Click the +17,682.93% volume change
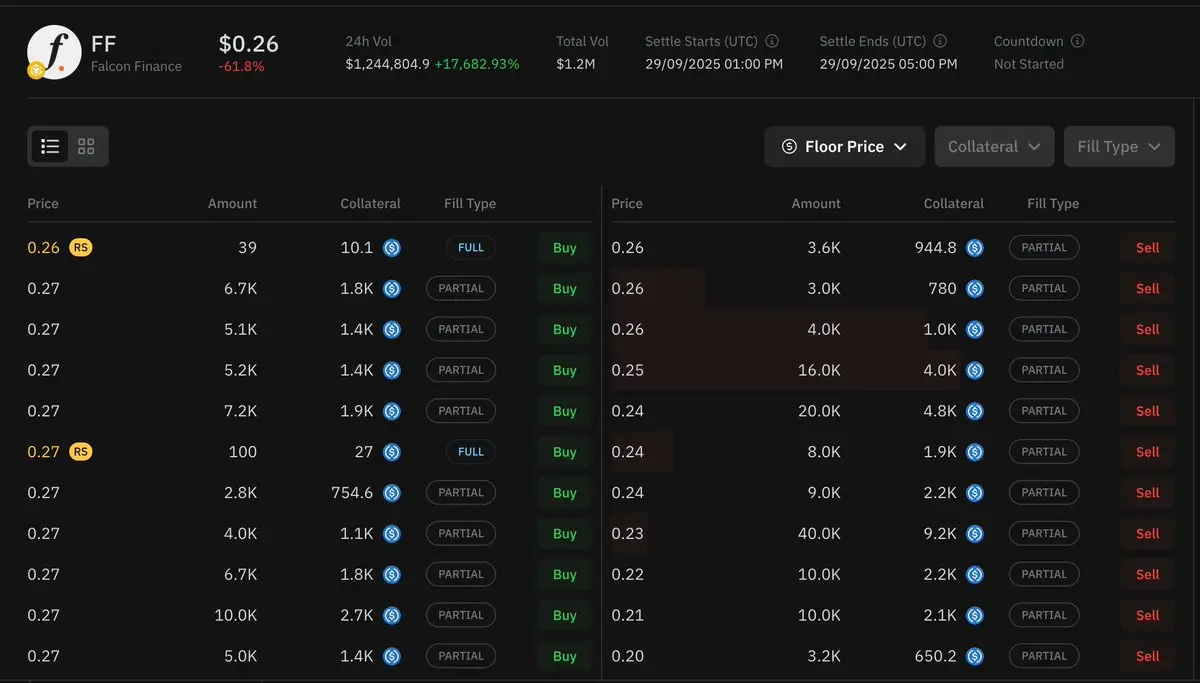This screenshot has height=683, width=1200. 477,64
